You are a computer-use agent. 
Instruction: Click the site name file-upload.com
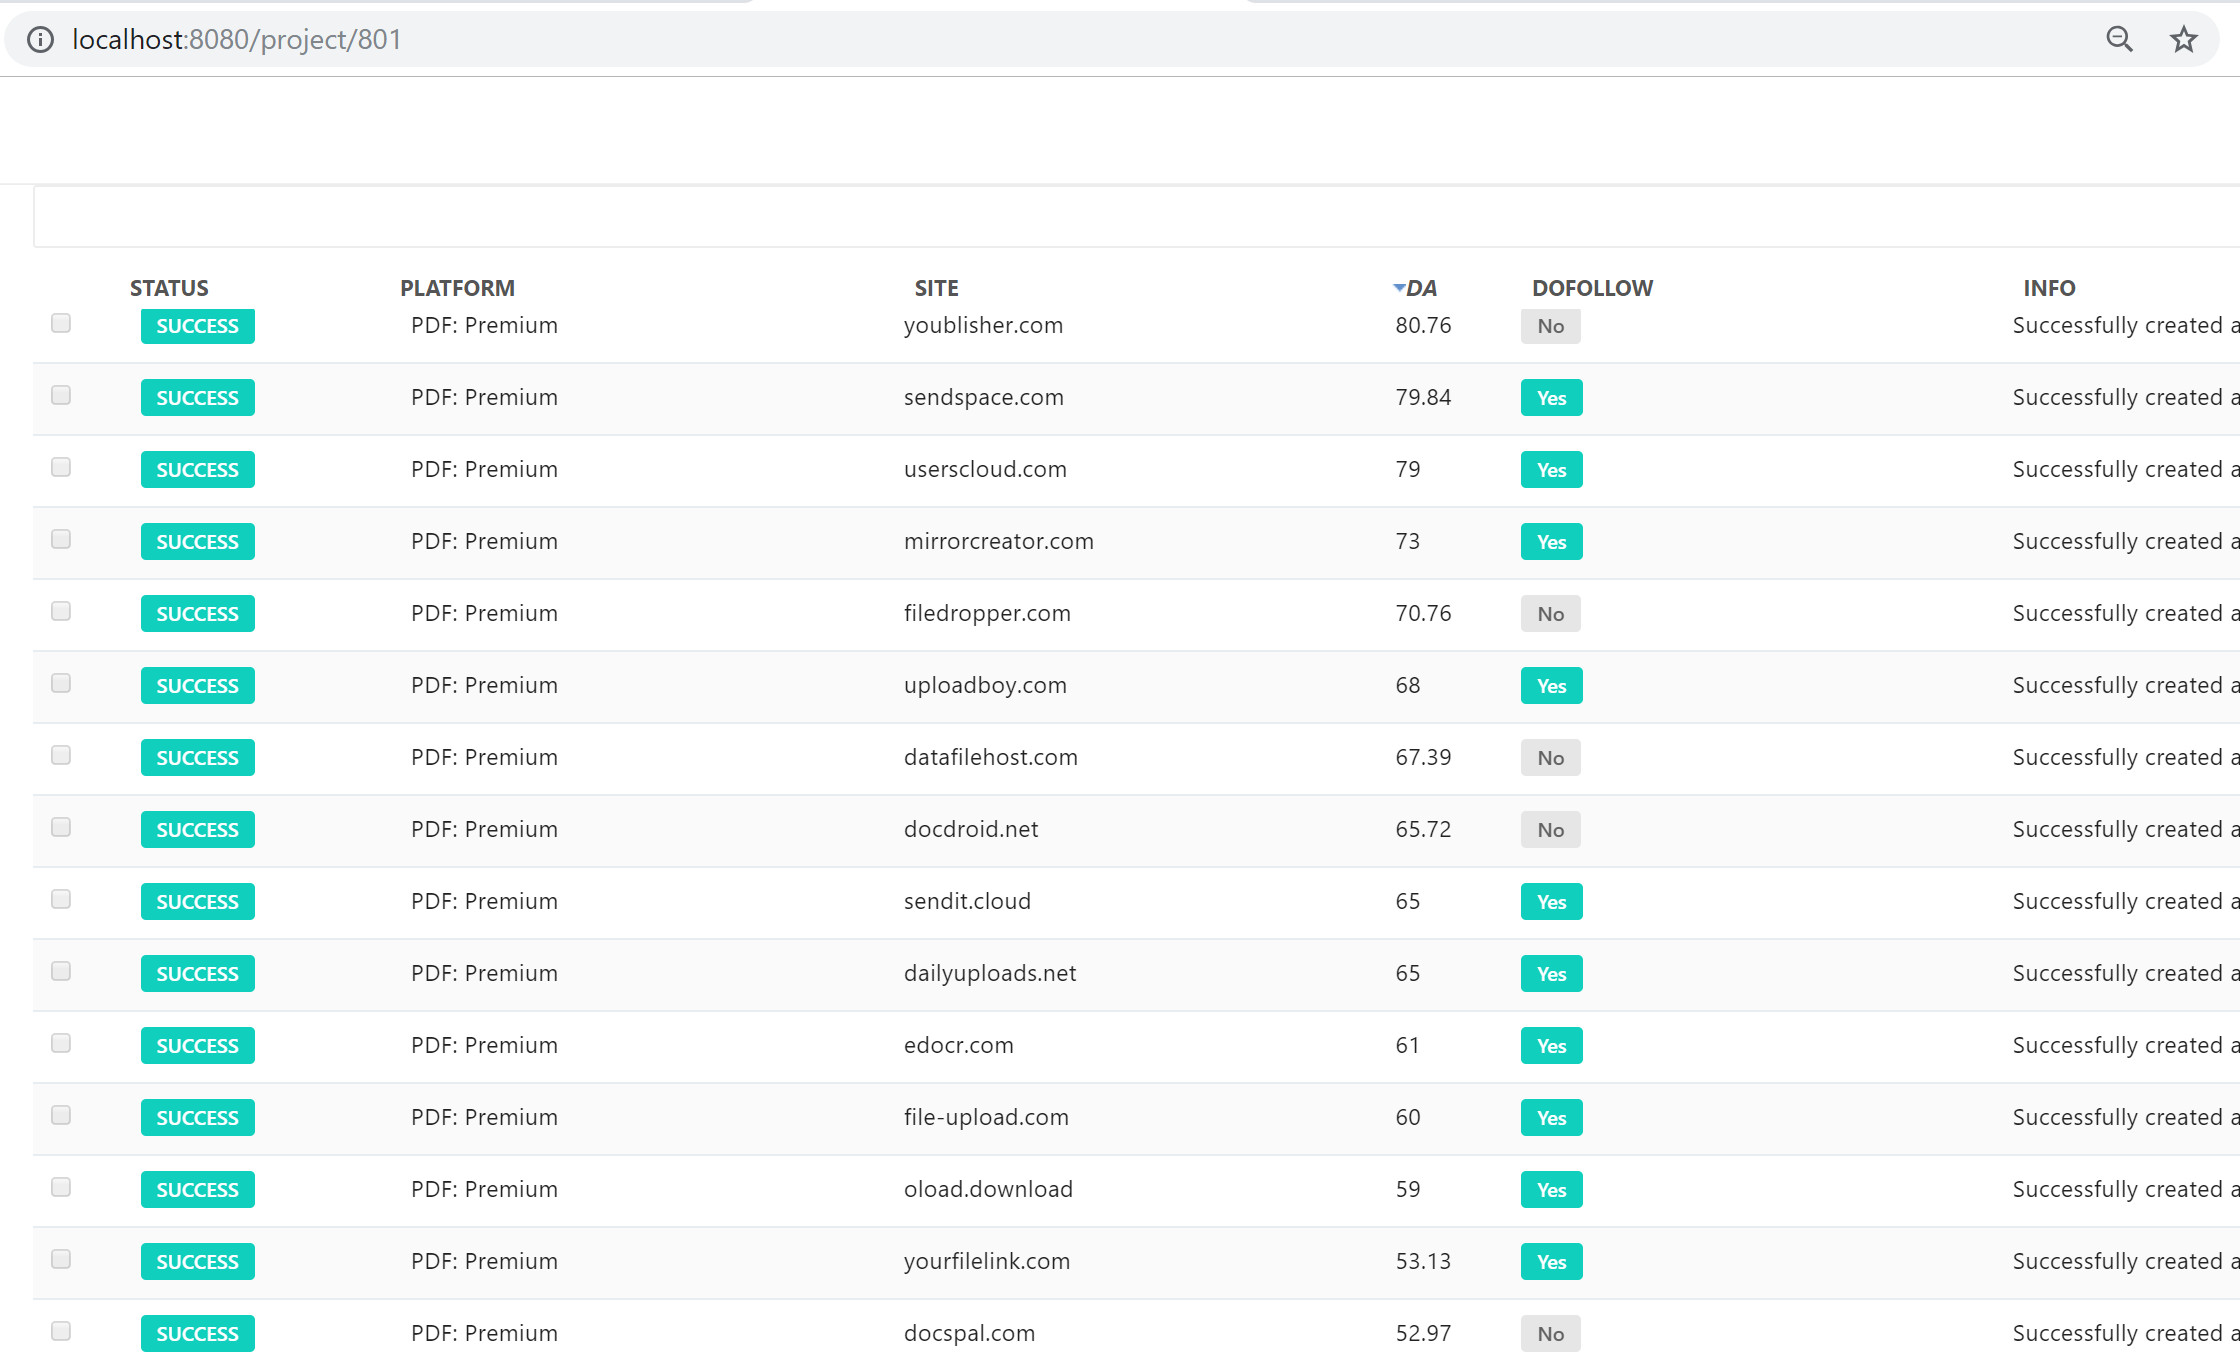point(986,1118)
